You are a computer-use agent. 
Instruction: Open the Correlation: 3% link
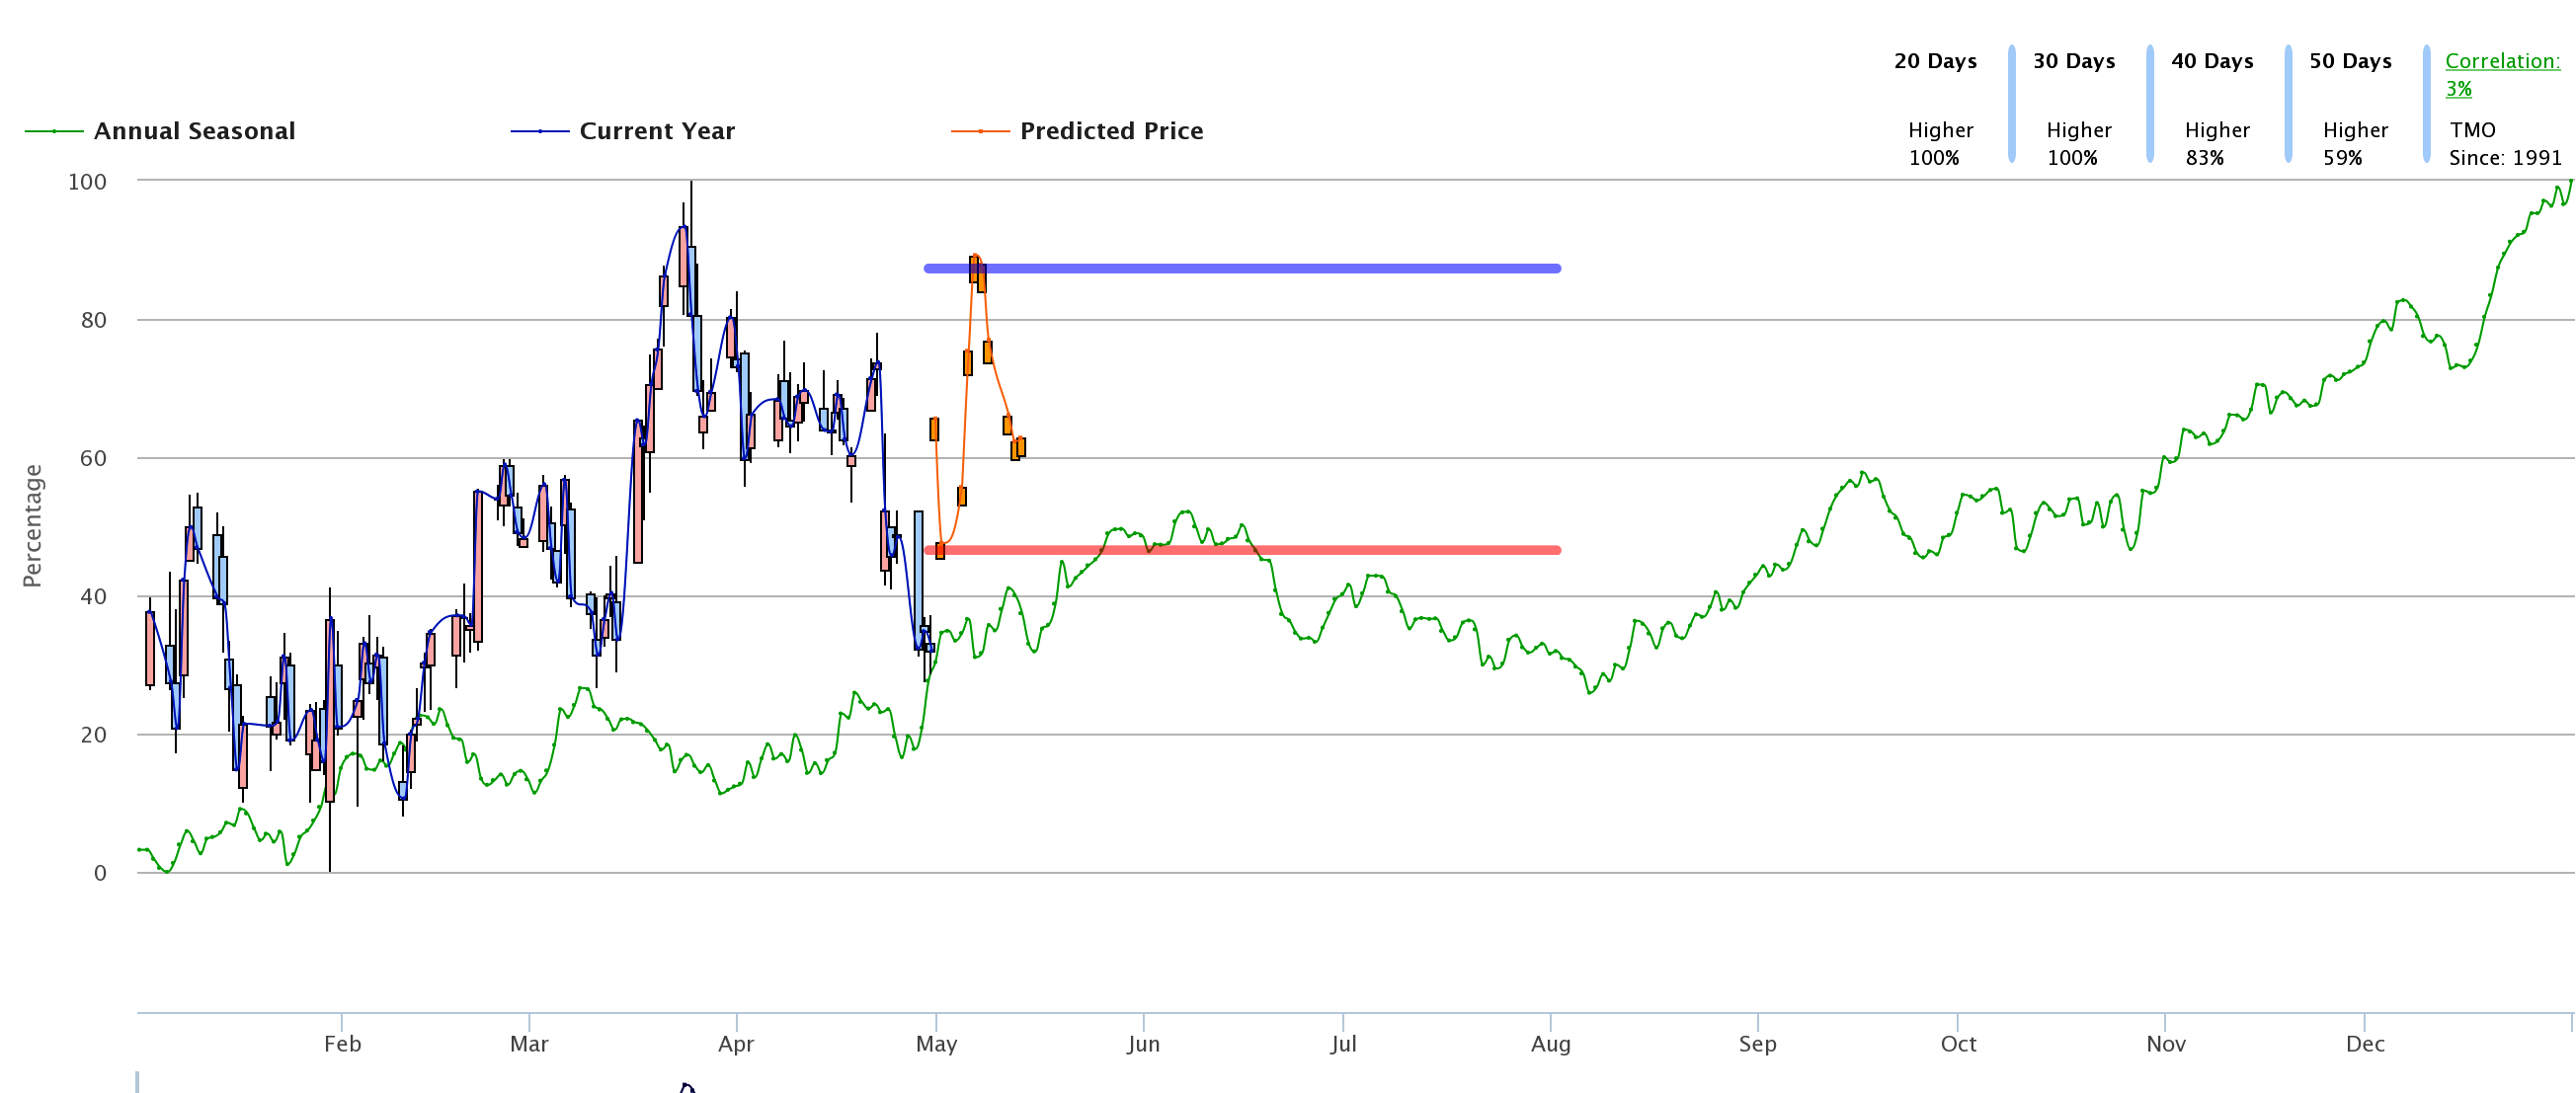tap(2502, 75)
